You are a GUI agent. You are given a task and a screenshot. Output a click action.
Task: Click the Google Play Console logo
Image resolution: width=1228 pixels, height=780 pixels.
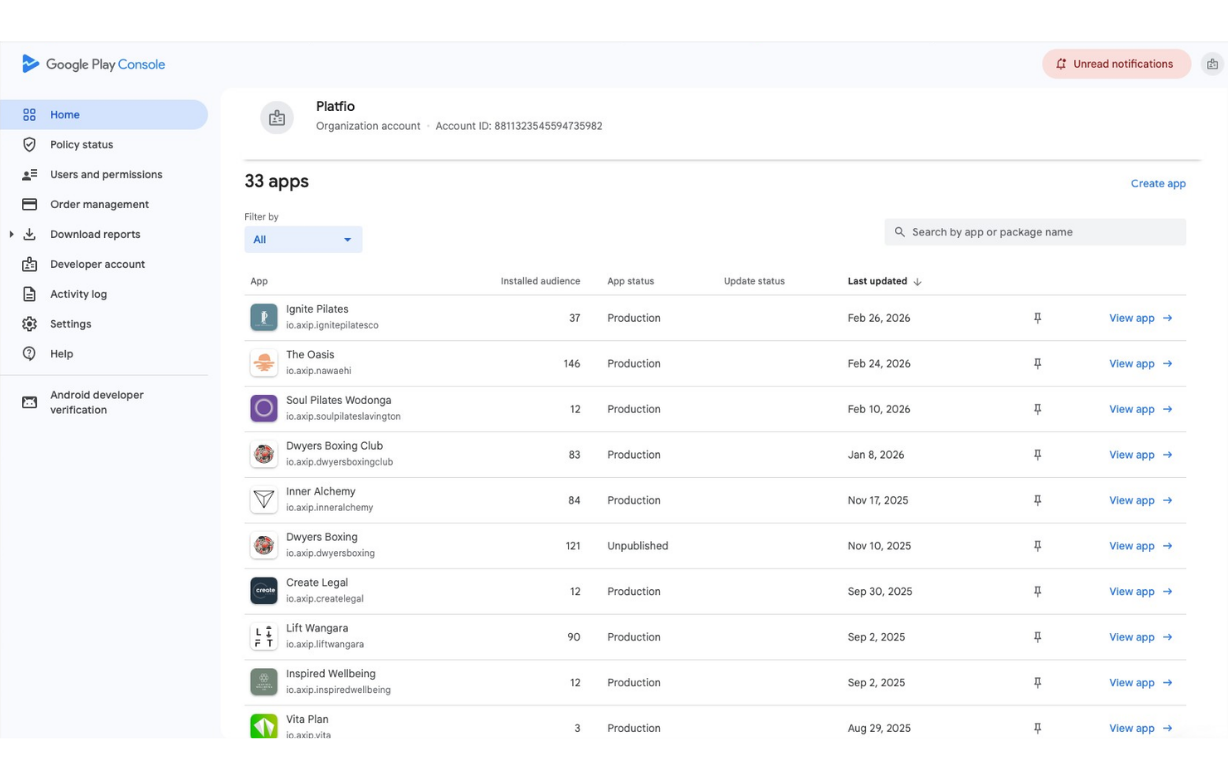click(x=93, y=64)
